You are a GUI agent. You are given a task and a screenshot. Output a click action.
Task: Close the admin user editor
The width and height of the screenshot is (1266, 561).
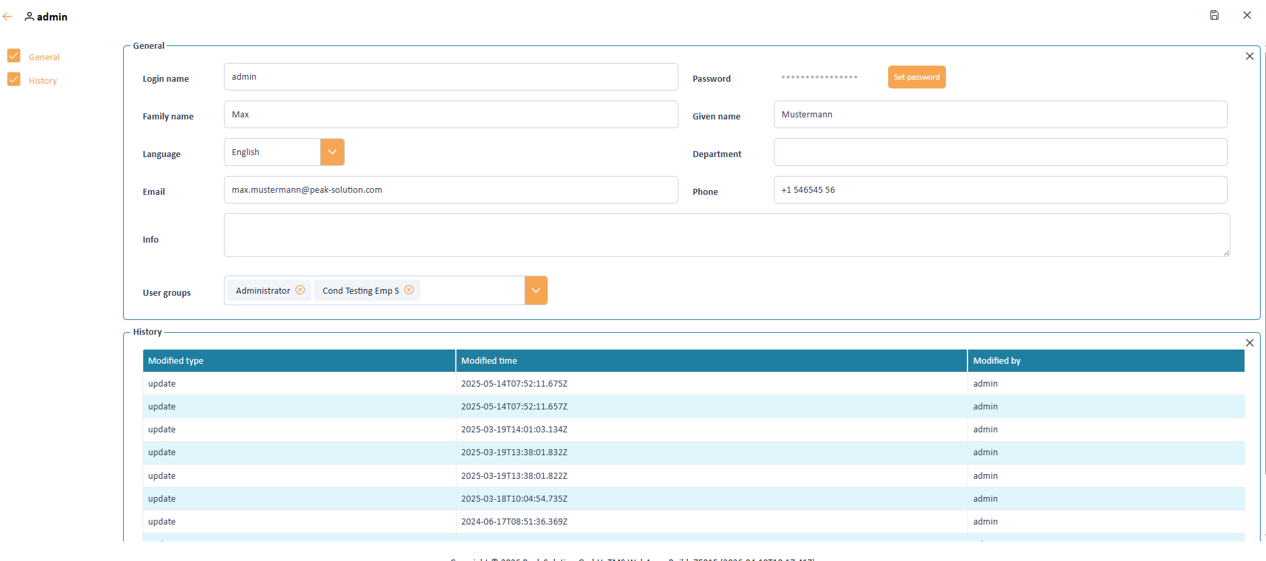tap(1247, 16)
